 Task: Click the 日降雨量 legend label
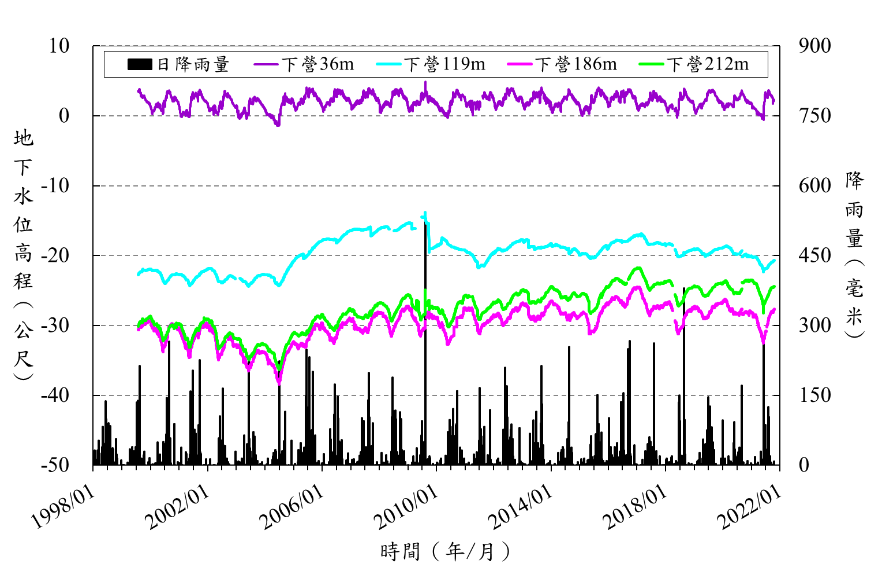coord(193,65)
